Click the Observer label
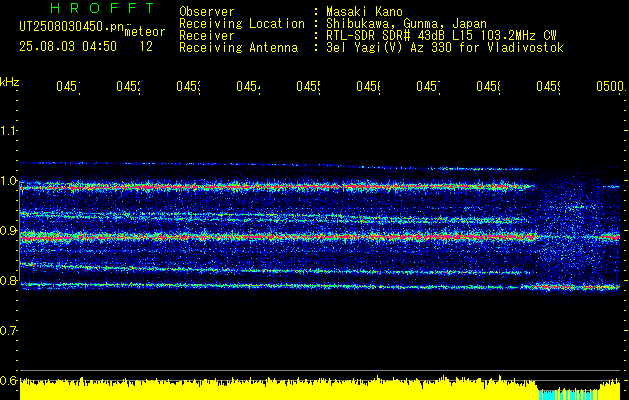The width and height of the screenshot is (629, 400). [207, 11]
